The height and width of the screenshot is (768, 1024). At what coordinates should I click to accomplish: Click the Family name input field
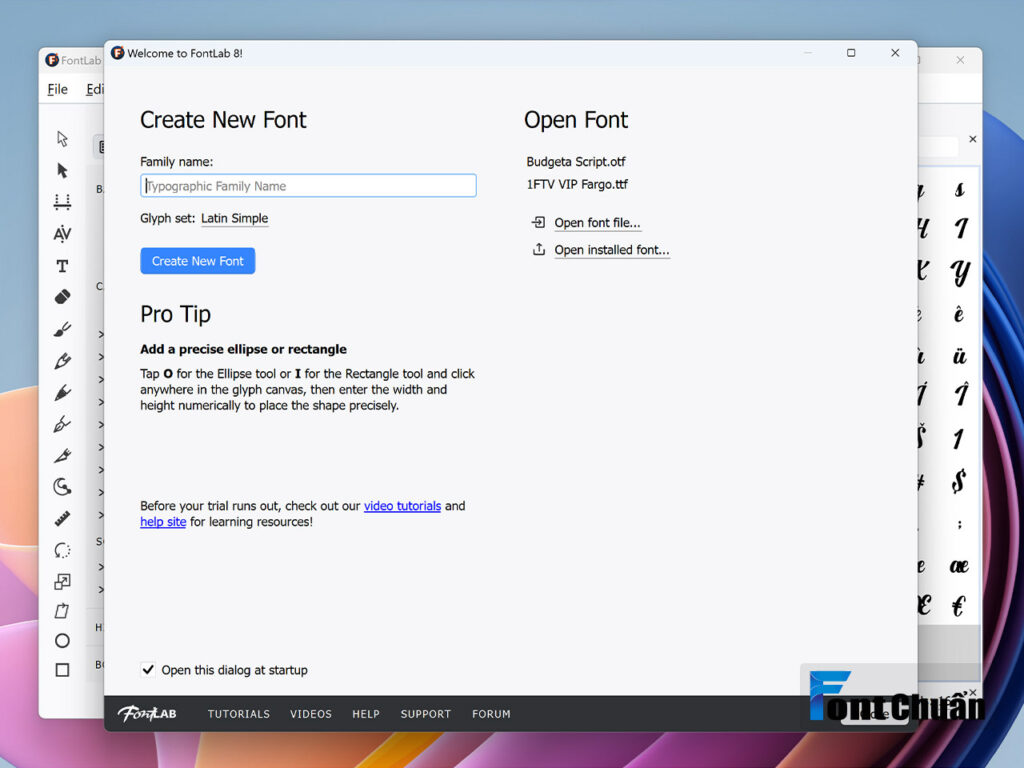(x=308, y=185)
